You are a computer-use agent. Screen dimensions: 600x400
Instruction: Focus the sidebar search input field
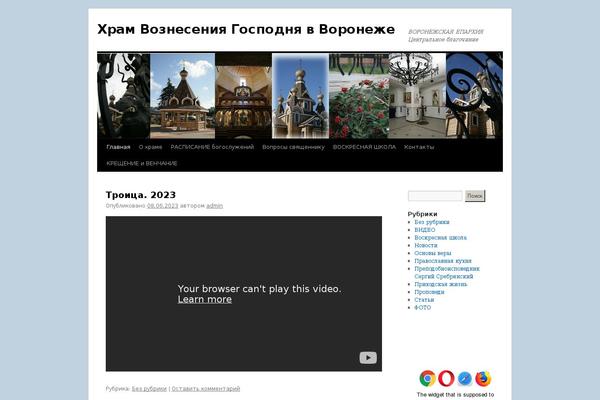435,196
